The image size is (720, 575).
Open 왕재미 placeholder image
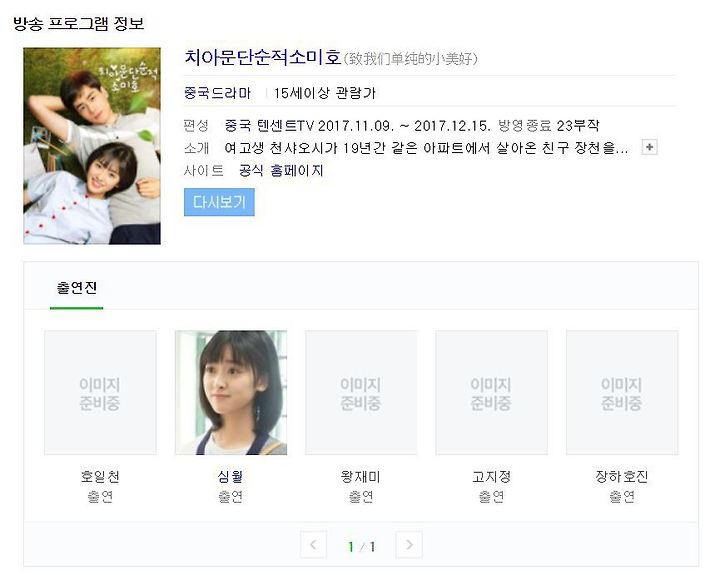[361, 393]
